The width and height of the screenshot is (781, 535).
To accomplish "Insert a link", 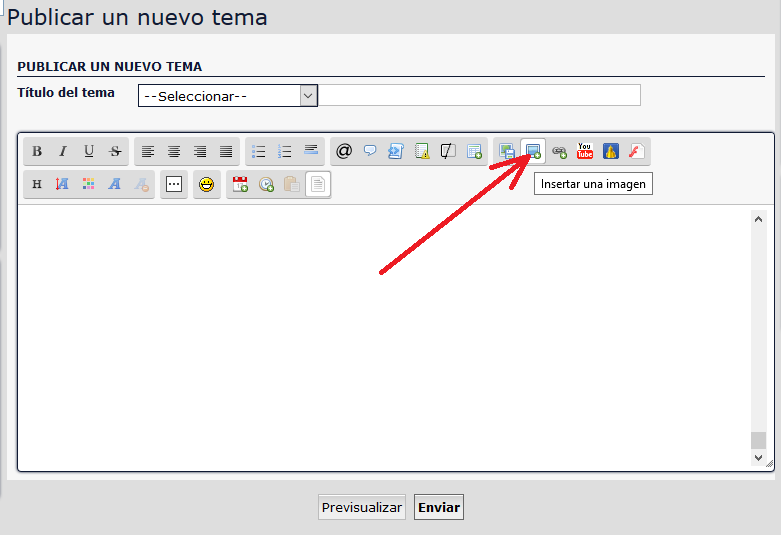I will coord(559,151).
